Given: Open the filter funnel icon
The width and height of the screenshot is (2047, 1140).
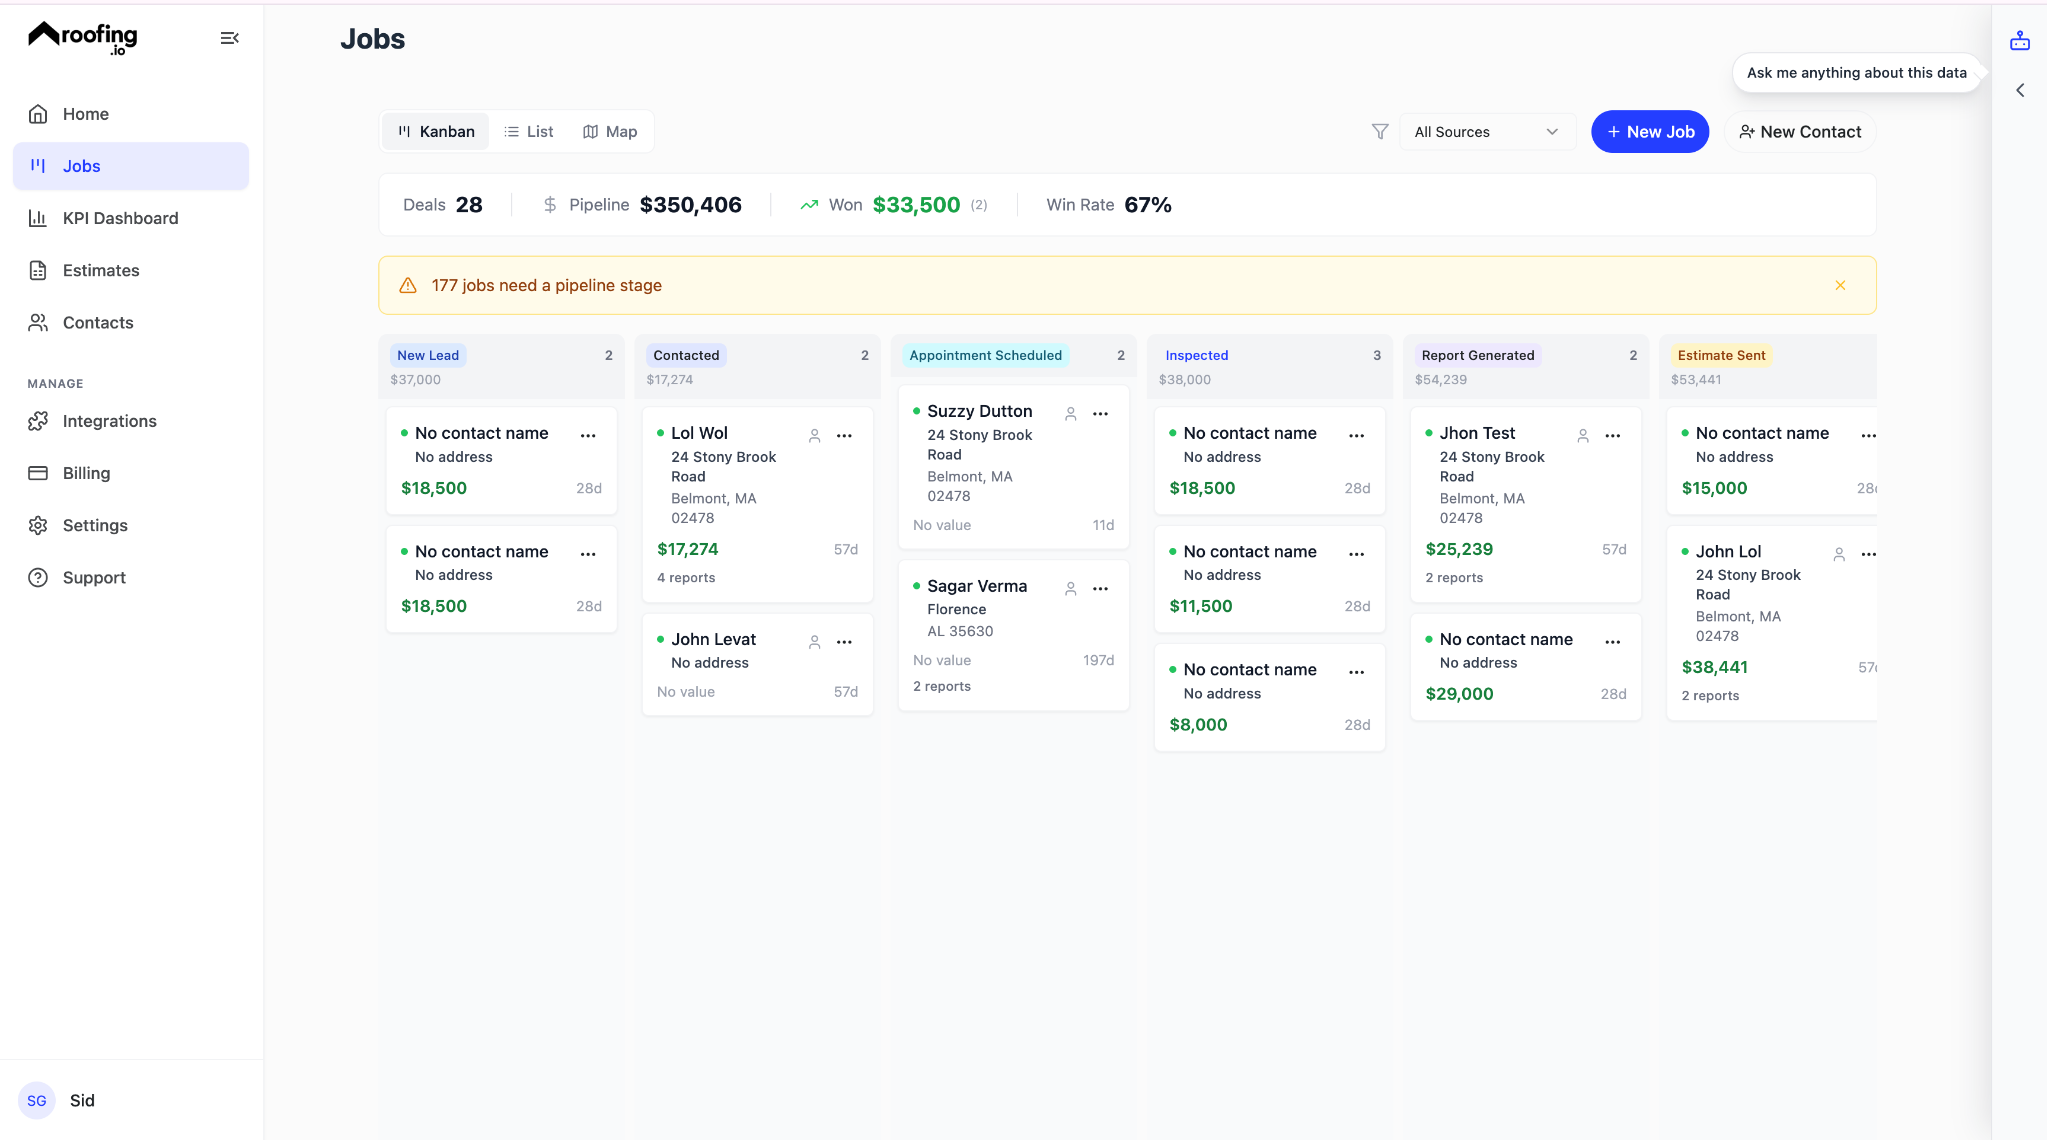Looking at the screenshot, I should 1380,131.
